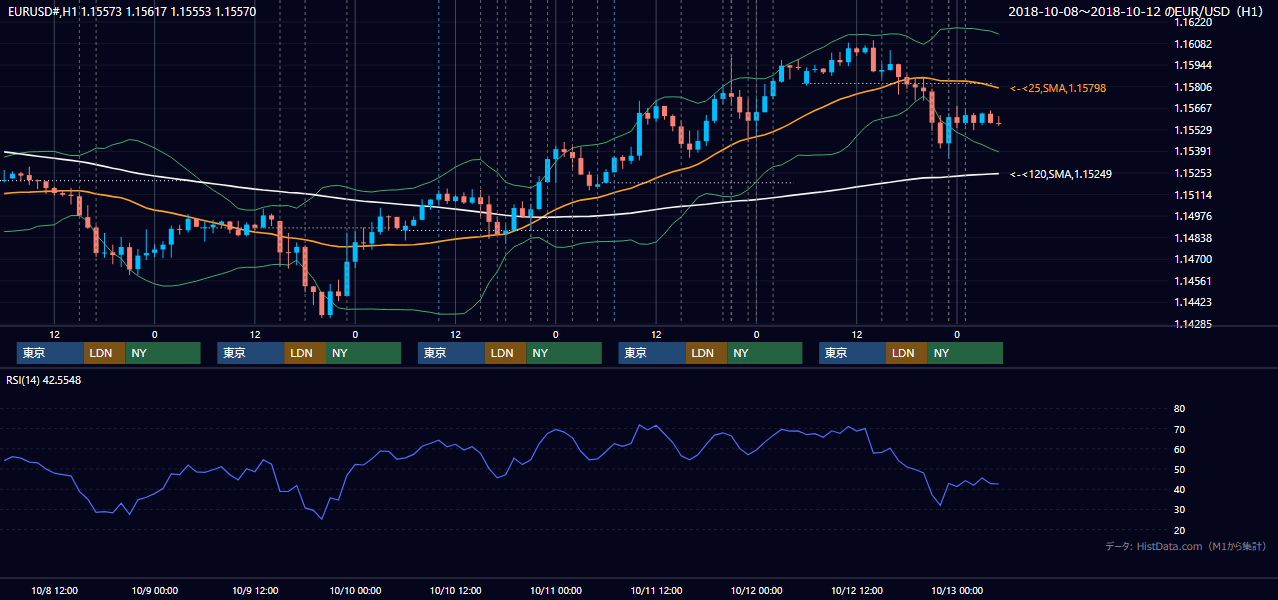Click RSI scale value 30

[x=1179, y=510]
